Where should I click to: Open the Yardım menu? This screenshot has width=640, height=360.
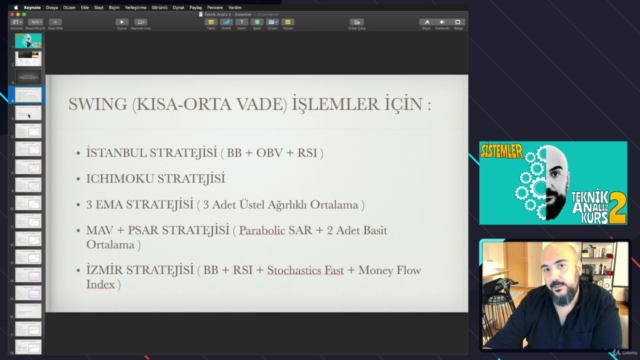235,7
